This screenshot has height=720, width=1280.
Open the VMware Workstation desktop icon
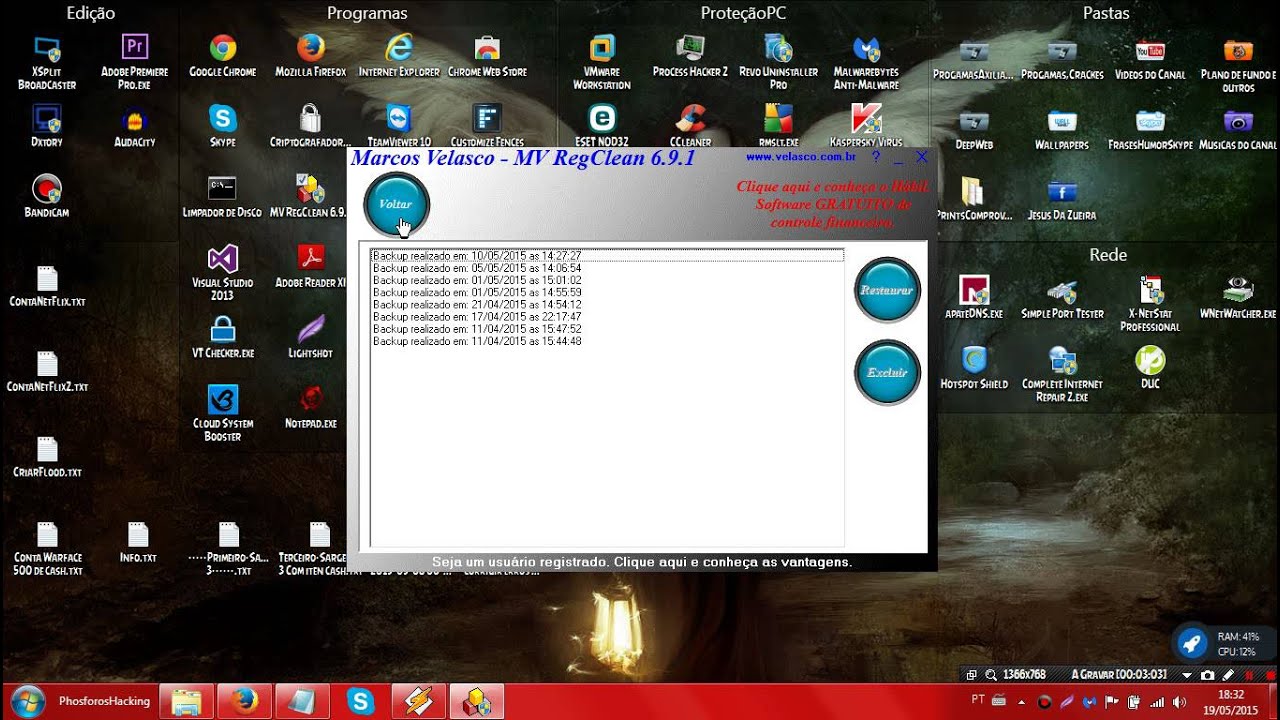[602, 61]
